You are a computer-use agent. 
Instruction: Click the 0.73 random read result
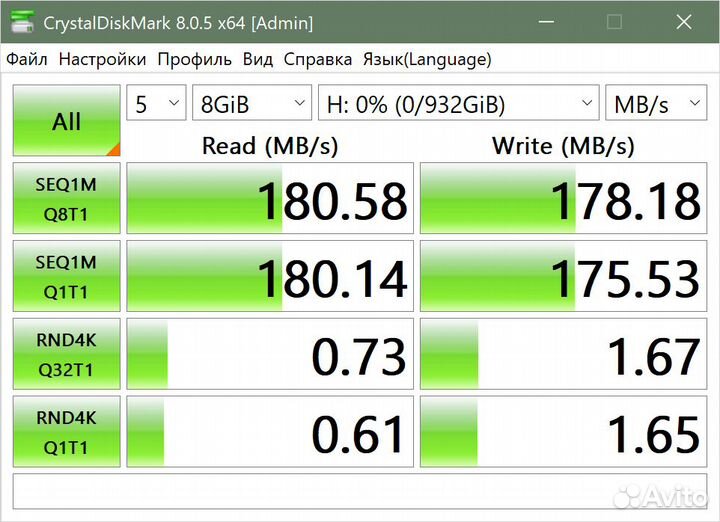click(x=270, y=354)
